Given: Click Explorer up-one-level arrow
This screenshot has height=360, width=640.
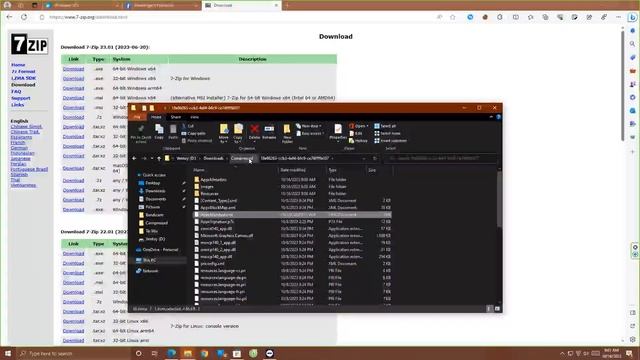Looking at the screenshot, I should pyautogui.click(x=159, y=158).
